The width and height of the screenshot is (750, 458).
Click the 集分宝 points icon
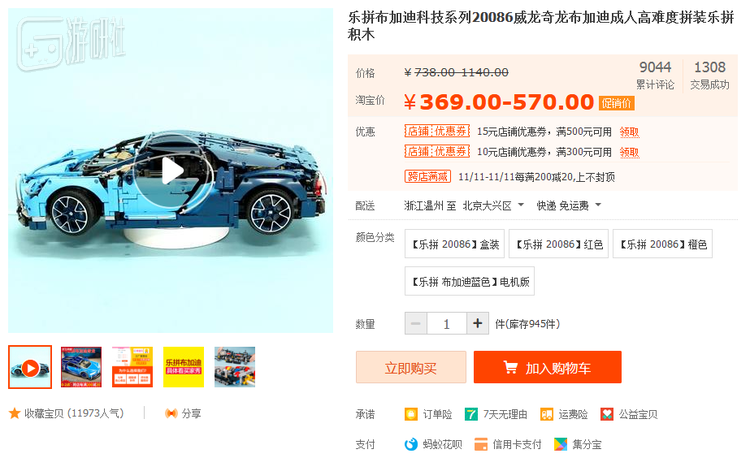(x=560, y=444)
